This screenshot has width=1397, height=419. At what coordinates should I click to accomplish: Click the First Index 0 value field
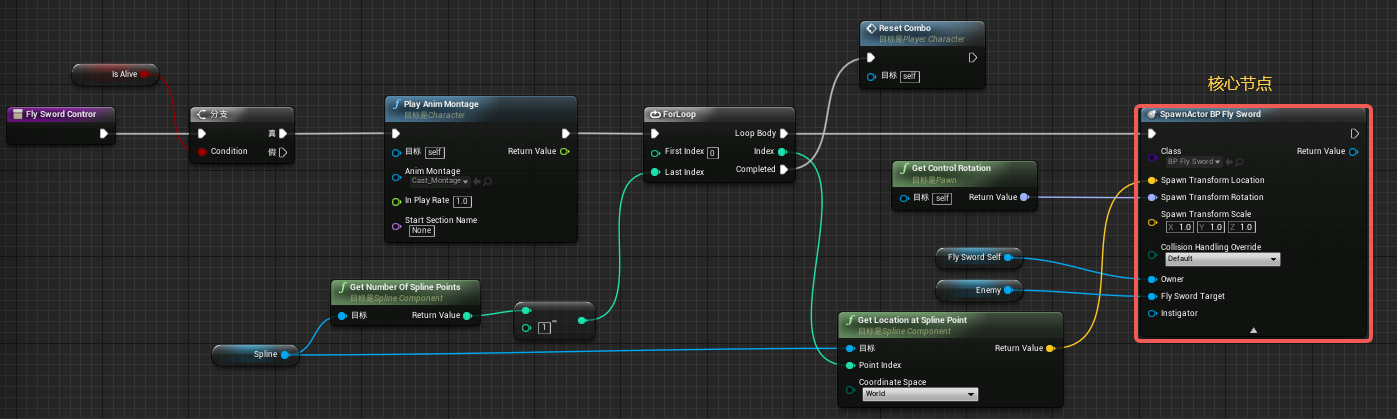[713, 153]
